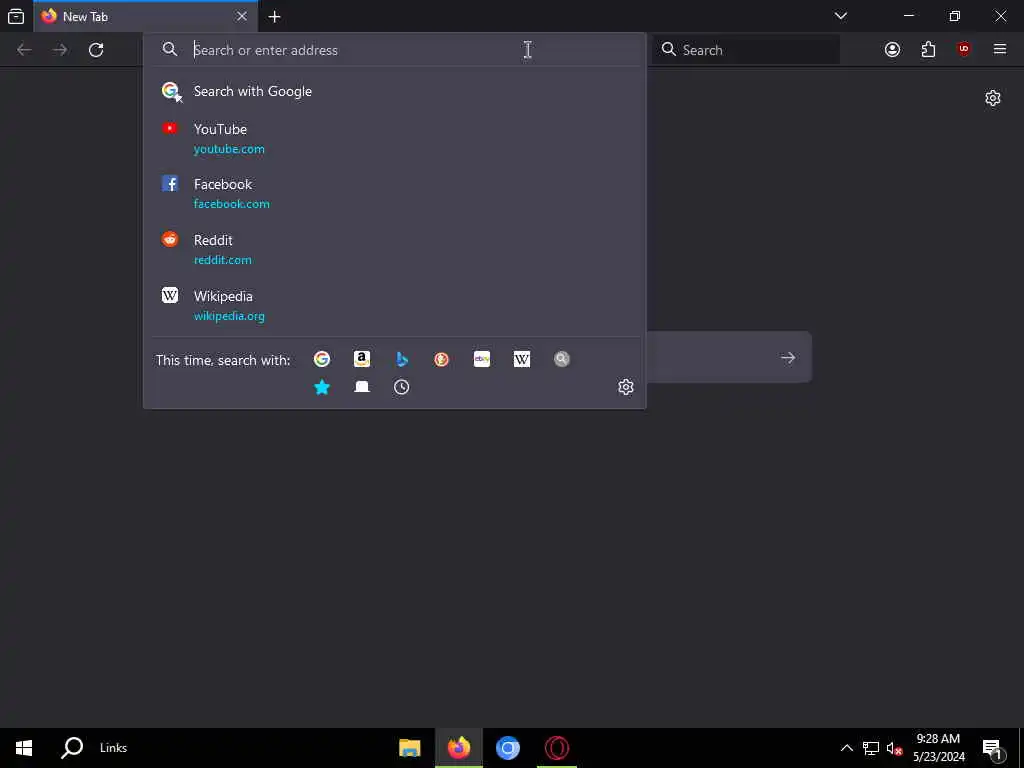Open network status tray icon
Screen dimensions: 1024x768
871,748
